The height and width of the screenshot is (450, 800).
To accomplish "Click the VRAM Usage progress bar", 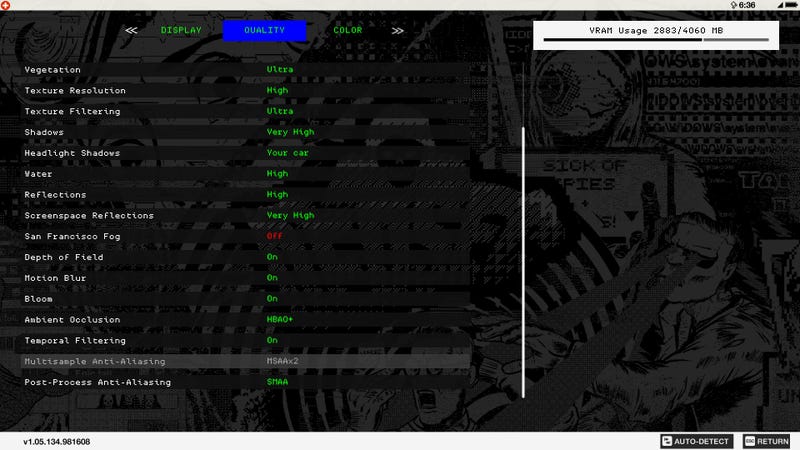I will [656, 39].
